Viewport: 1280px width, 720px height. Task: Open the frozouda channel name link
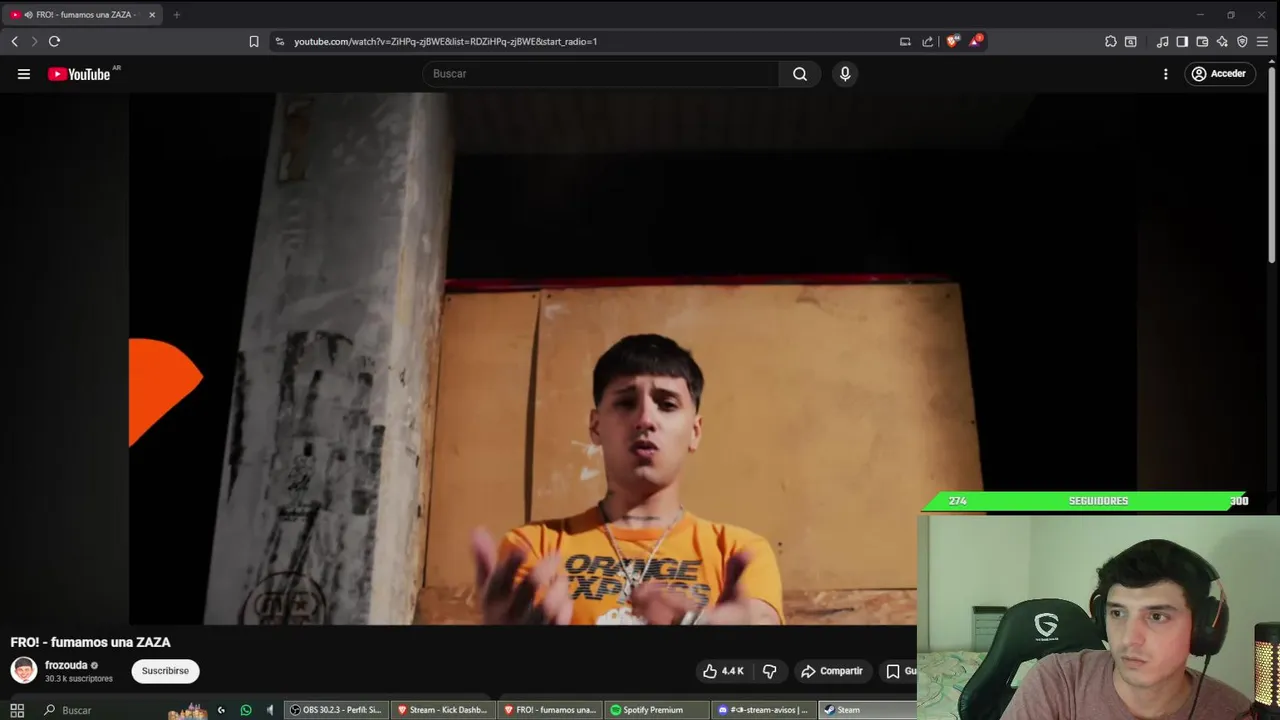66,665
